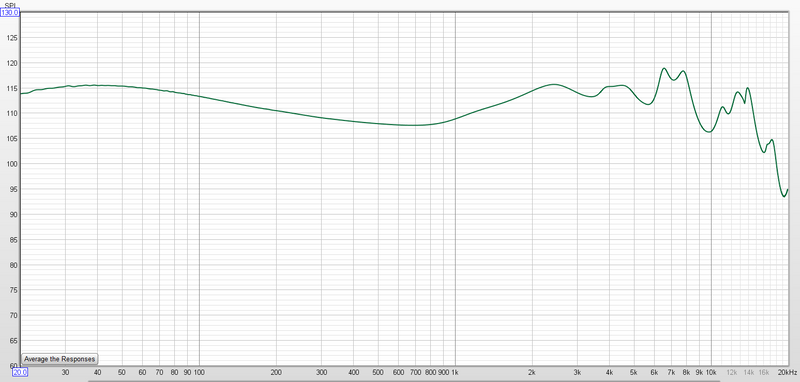Click the 4k frequency axis label
This screenshot has width=800, height=382.
pyautogui.click(x=610, y=372)
